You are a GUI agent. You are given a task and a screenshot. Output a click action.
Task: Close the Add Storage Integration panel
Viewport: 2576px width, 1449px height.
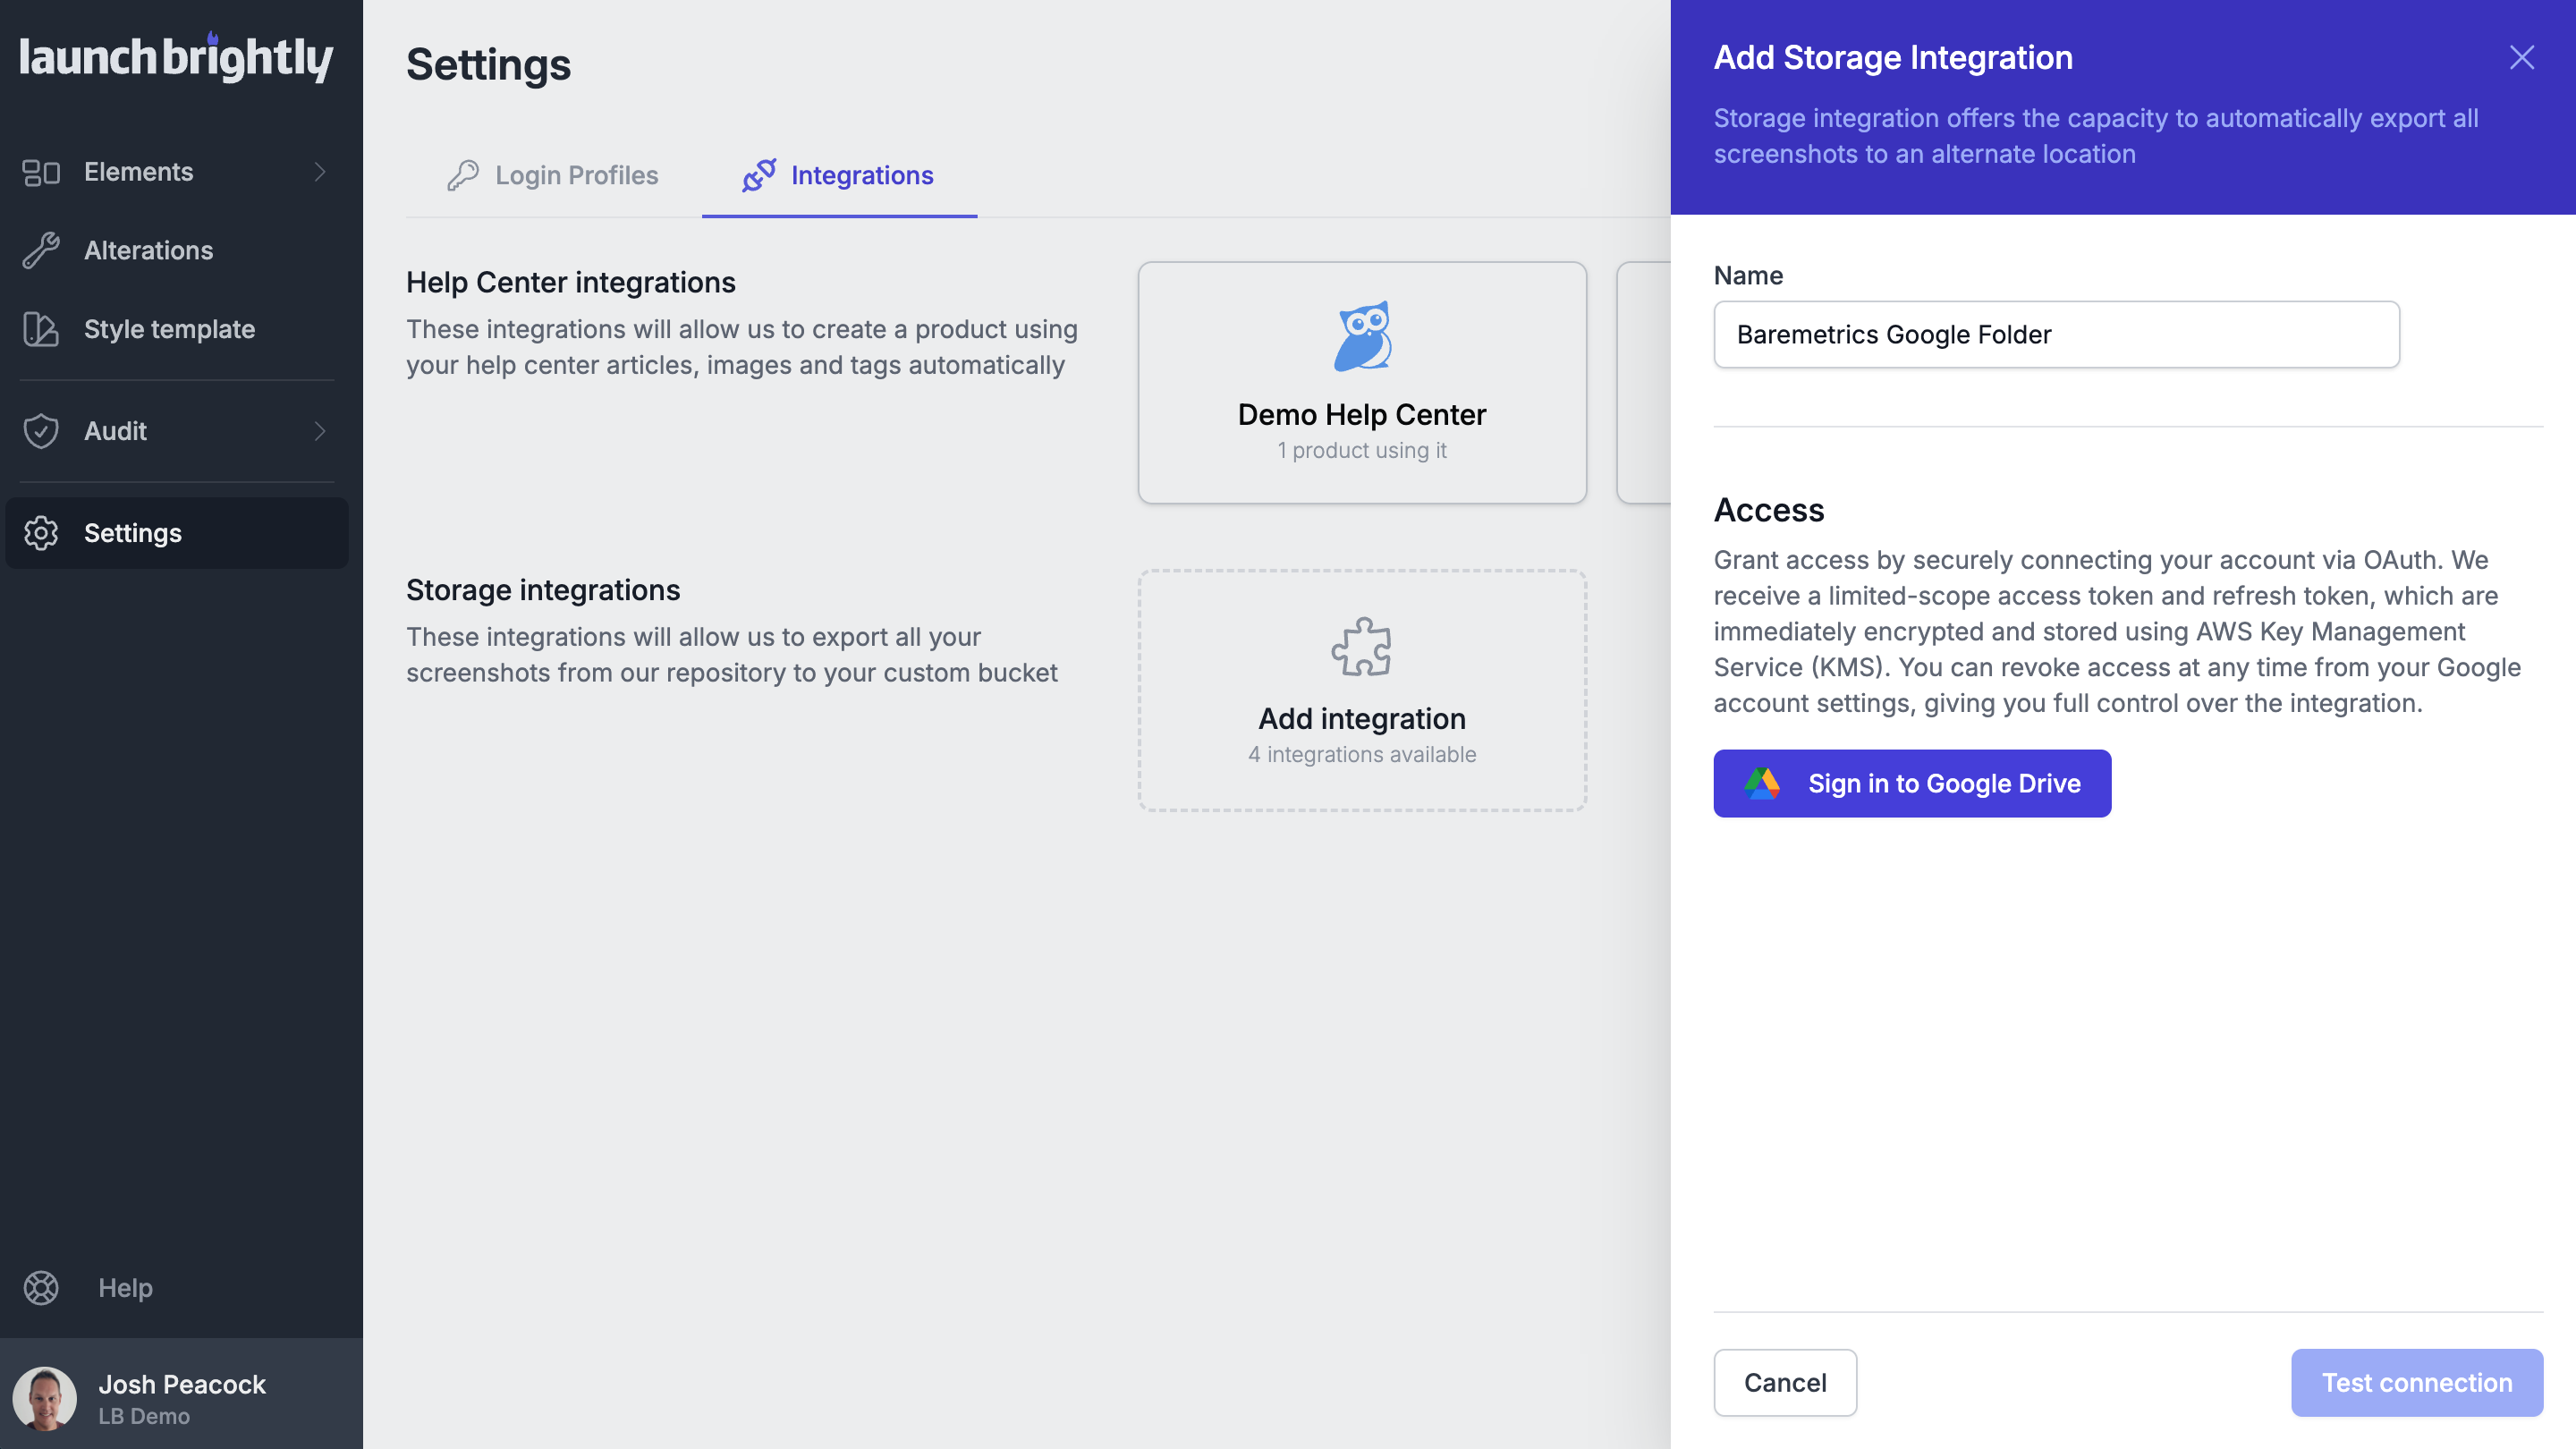click(2521, 57)
